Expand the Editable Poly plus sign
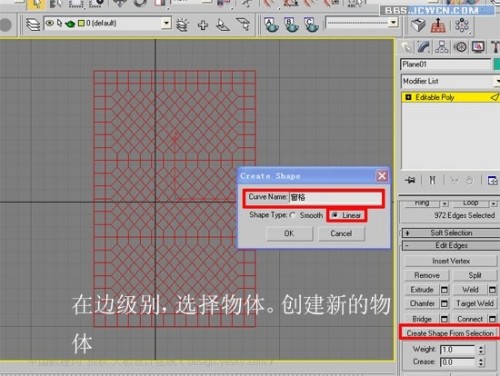This screenshot has height=376, width=500. pos(408,97)
